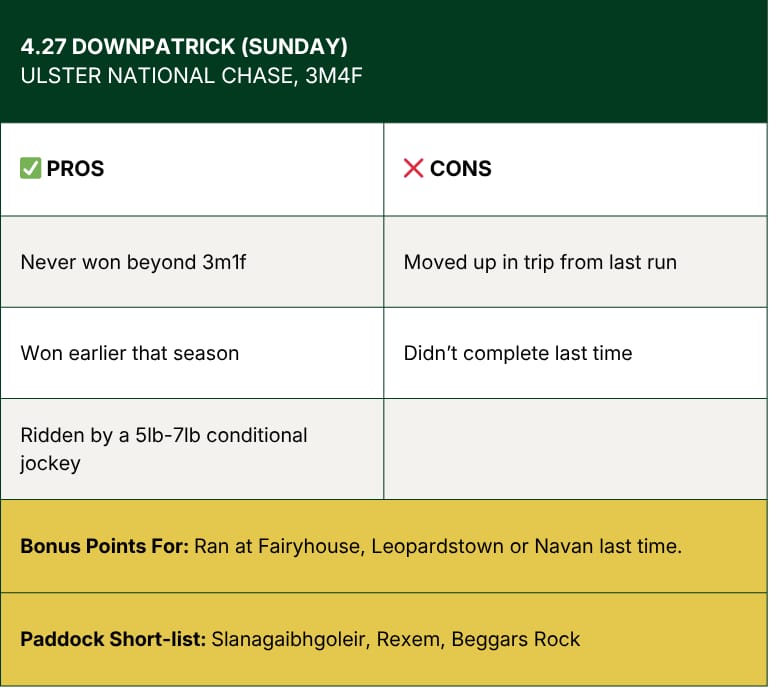The image size is (769, 689).
Task: Click the empty cons cell in last row
Action: coord(575,449)
